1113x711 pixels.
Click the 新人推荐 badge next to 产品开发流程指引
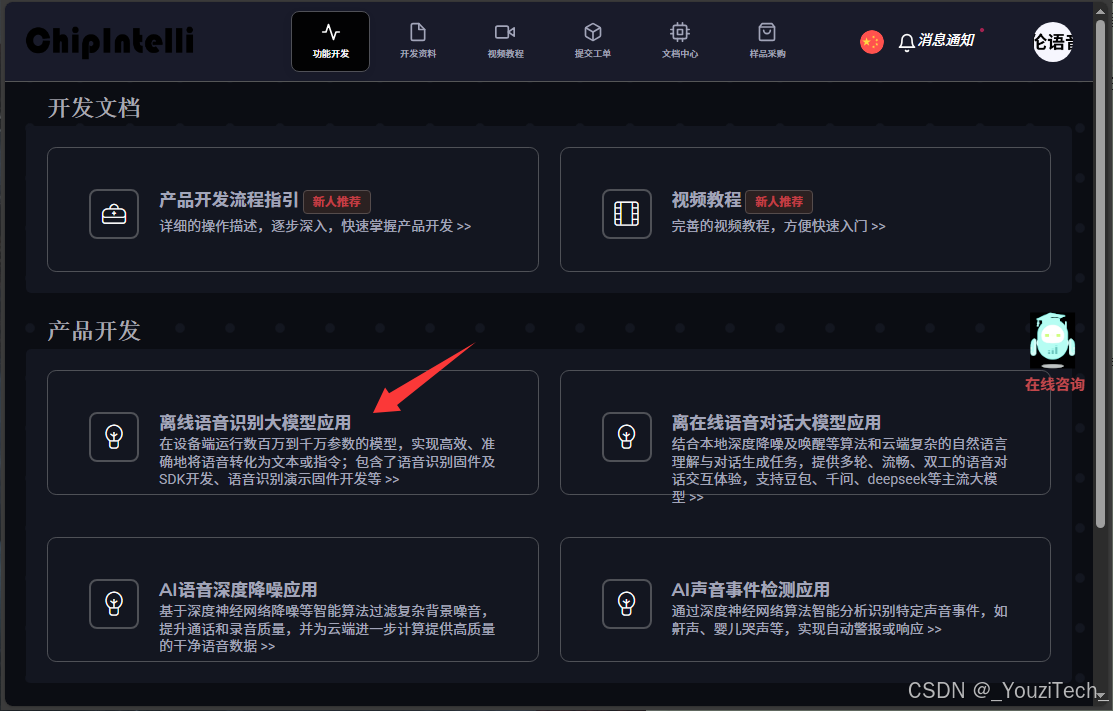pyautogui.click(x=336, y=202)
